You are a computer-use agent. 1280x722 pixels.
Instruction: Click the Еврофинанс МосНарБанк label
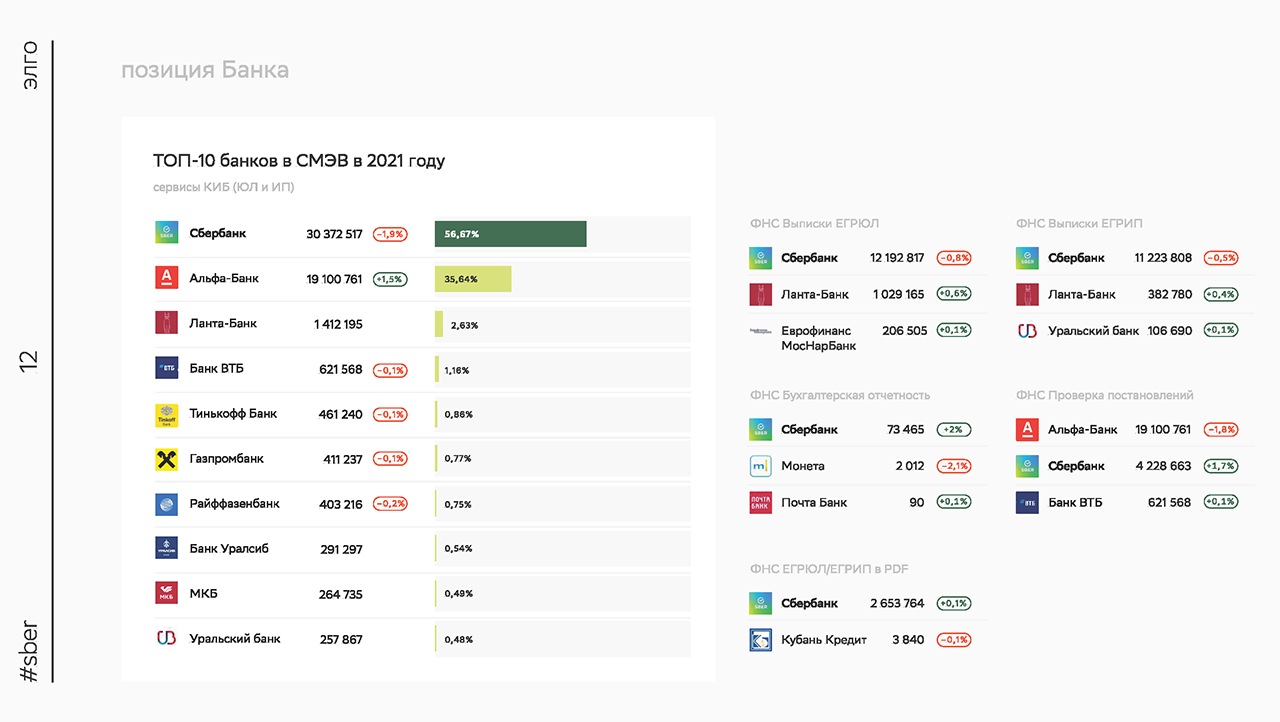pyautogui.click(x=818, y=338)
